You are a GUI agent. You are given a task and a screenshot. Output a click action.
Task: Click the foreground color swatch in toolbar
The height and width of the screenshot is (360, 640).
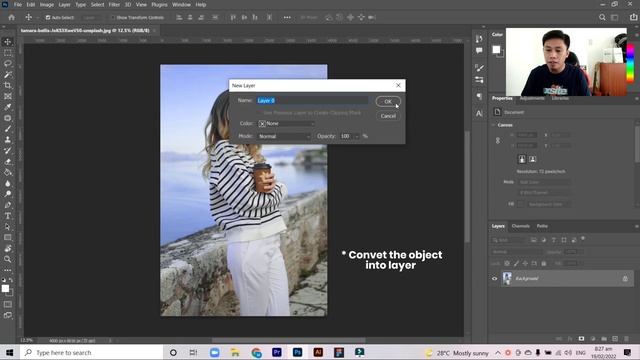tap(5, 289)
